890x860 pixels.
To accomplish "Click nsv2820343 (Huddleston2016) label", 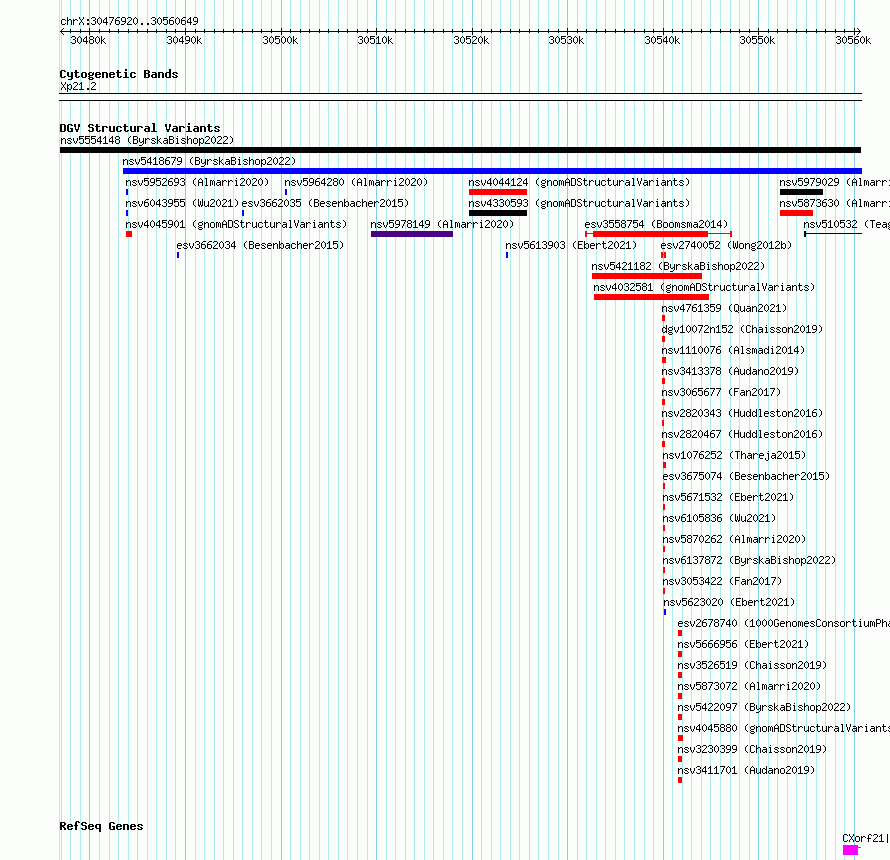I will pos(742,413).
